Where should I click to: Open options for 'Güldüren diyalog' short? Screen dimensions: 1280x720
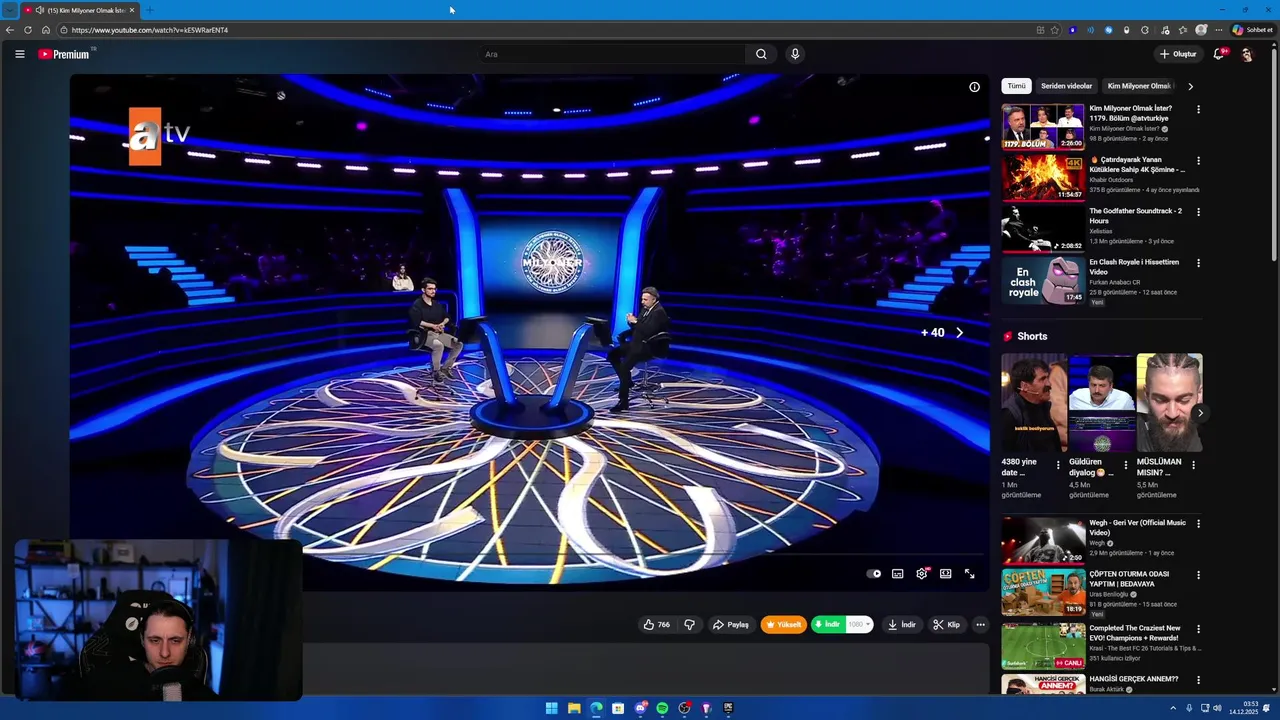1125,465
